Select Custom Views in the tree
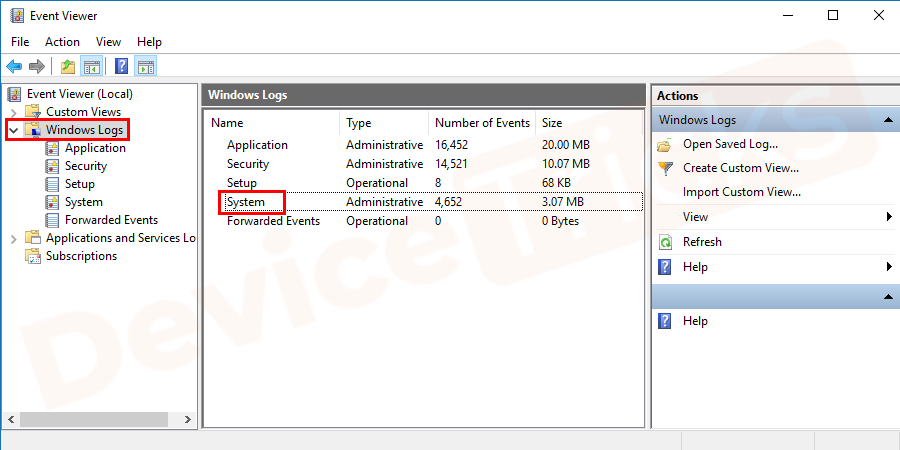This screenshot has height=450, width=900. [84, 112]
